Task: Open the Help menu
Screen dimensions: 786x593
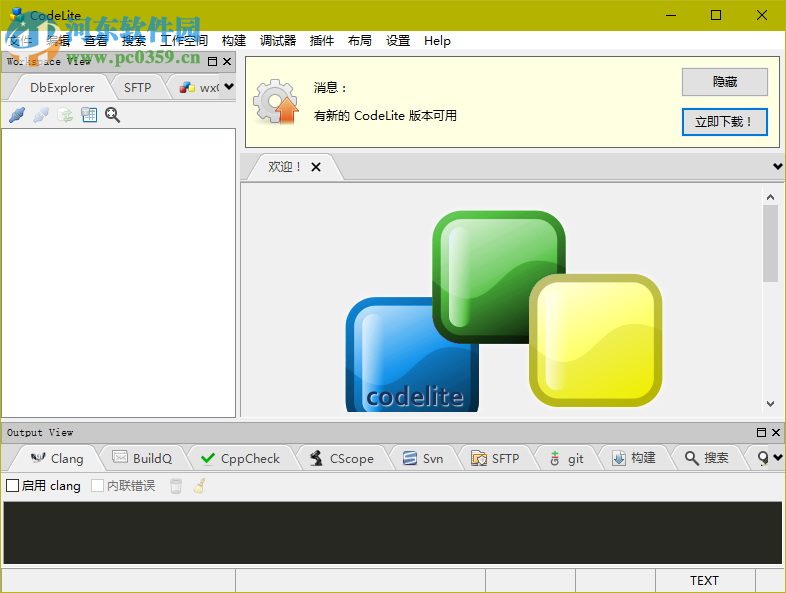Action: click(x=437, y=41)
